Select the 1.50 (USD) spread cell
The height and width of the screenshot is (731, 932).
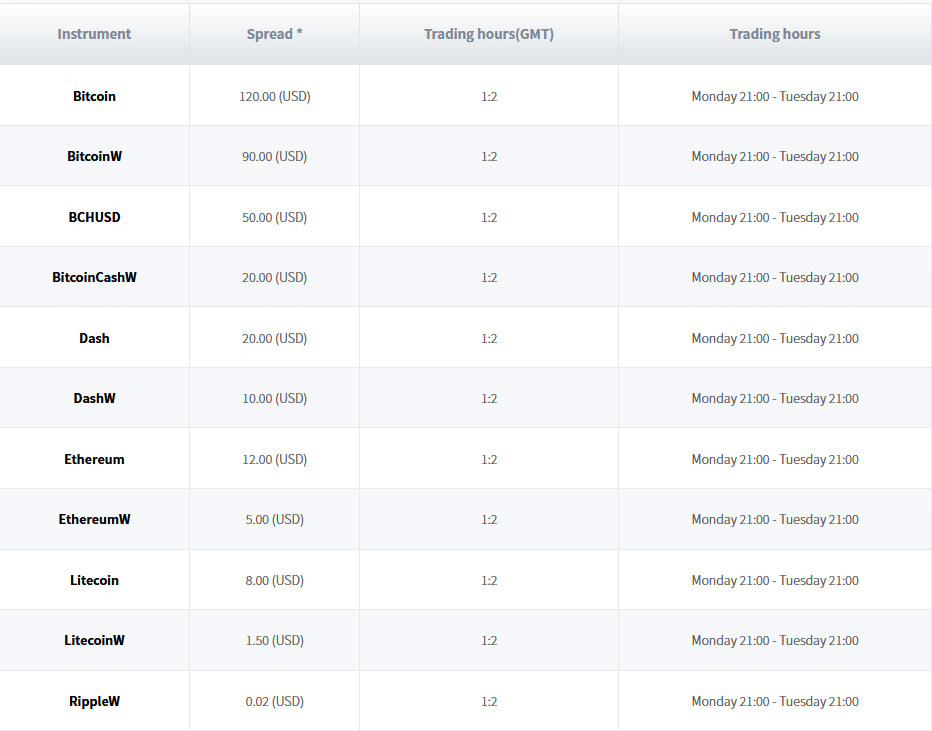tap(274, 641)
